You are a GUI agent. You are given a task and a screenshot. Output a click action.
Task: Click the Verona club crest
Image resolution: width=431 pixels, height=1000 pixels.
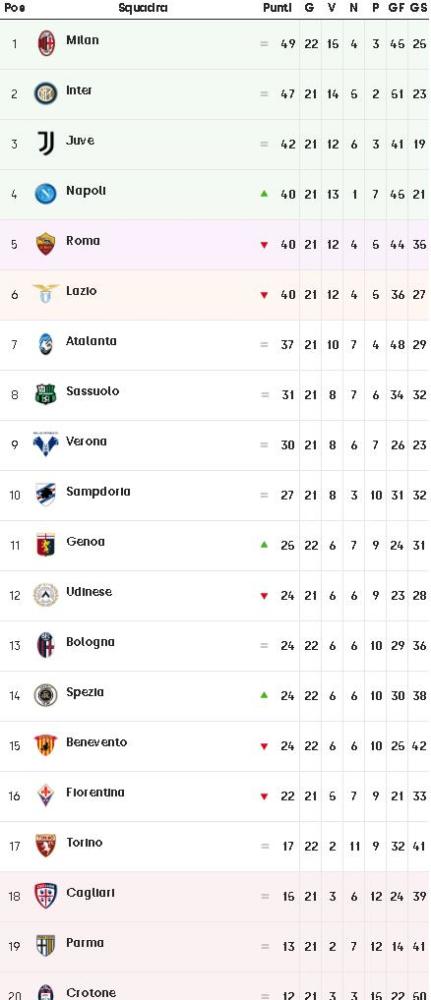(x=45, y=444)
